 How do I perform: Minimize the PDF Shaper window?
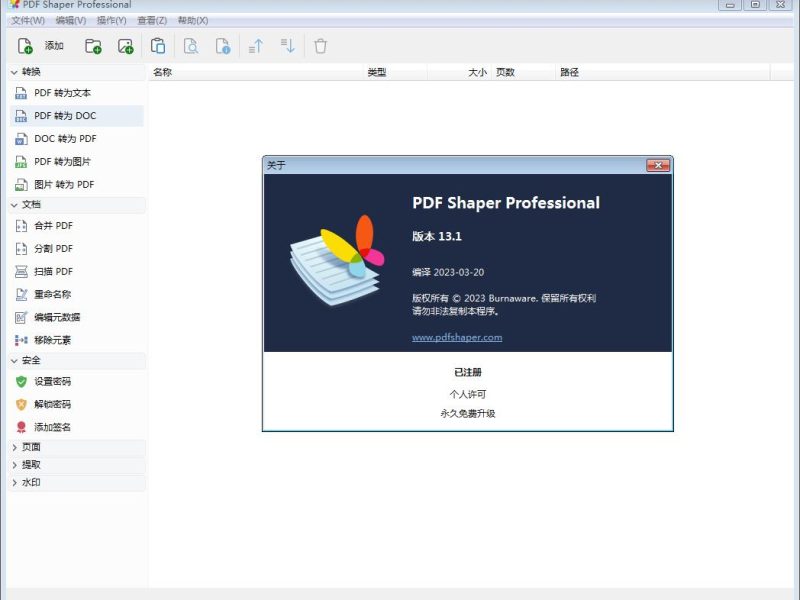click(x=730, y=5)
